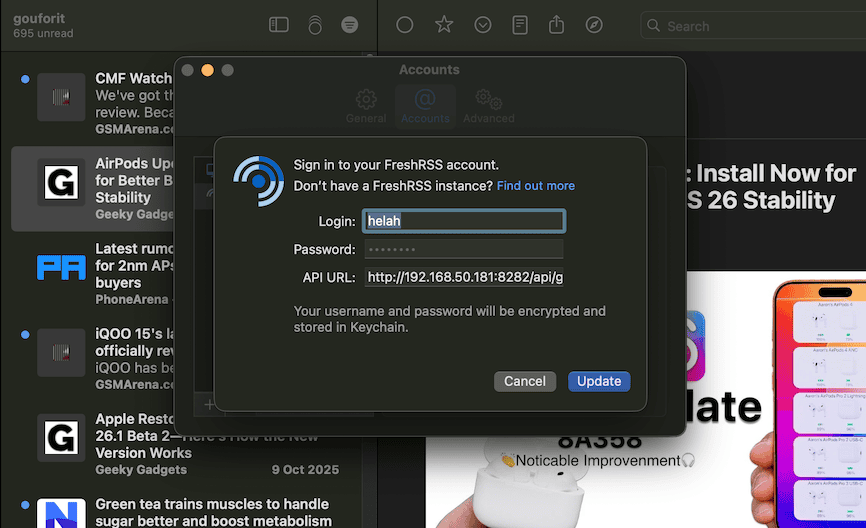Click the next unread down-arrow icon

[x=483, y=25]
